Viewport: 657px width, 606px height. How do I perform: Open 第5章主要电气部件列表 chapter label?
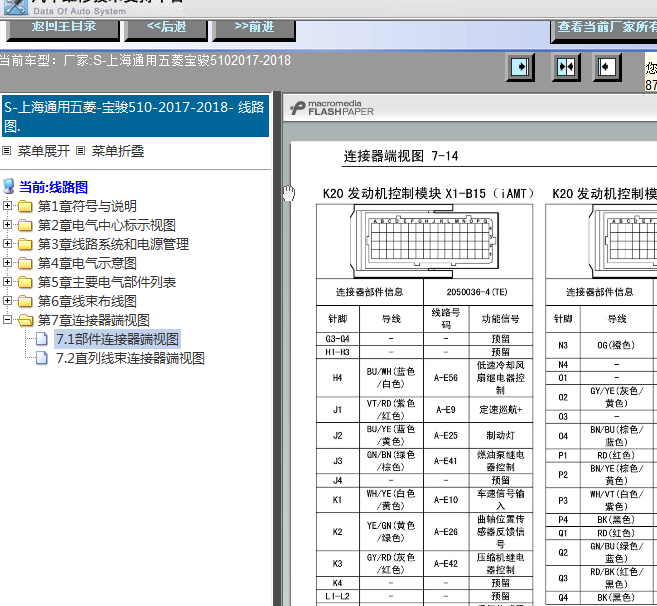point(107,282)
